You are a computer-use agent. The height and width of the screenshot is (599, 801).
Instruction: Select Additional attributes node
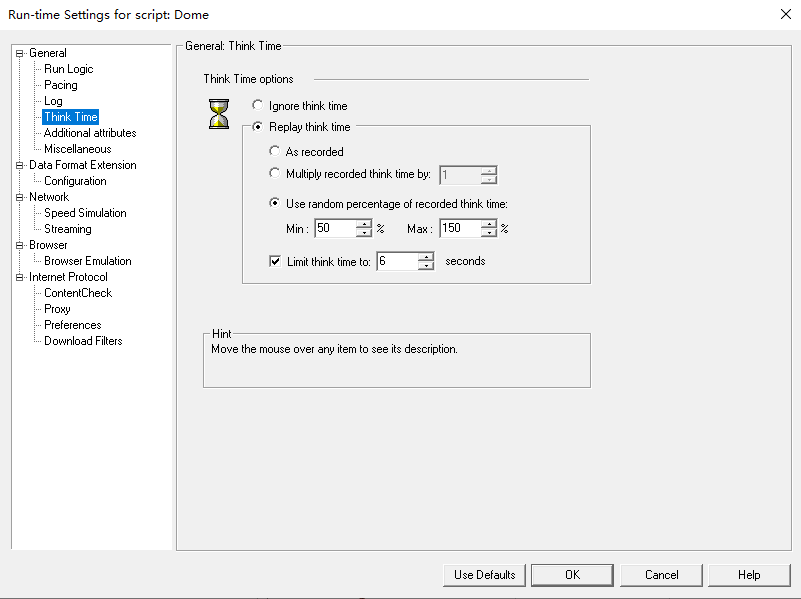88,132
